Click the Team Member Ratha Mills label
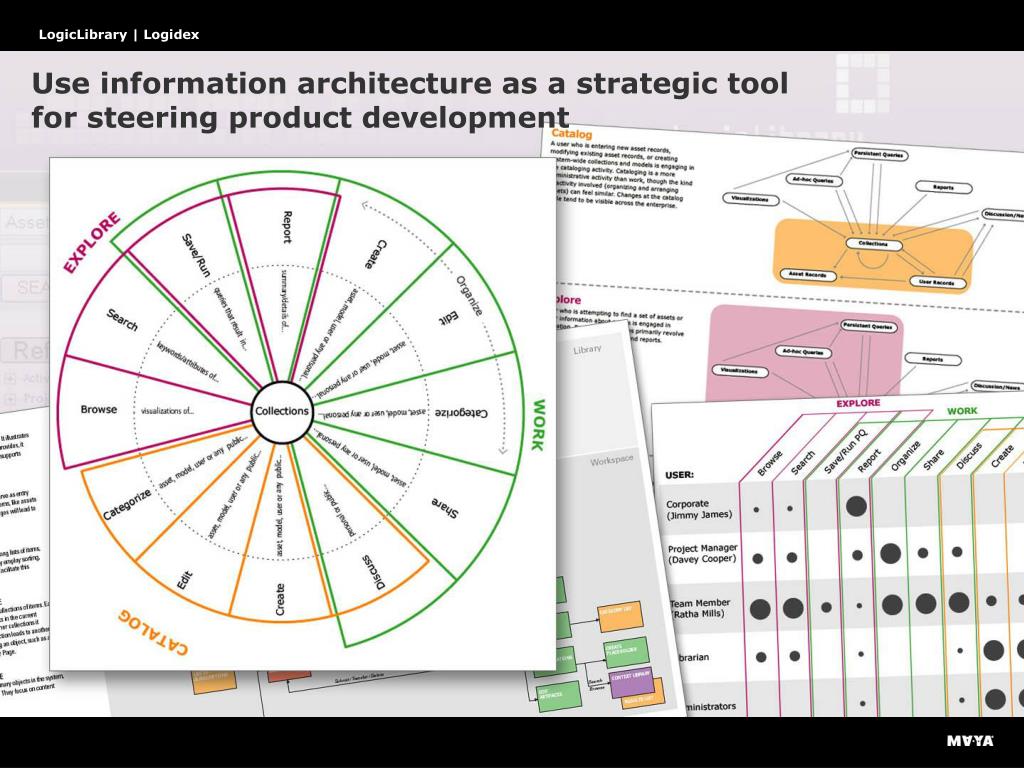Screen dimensions: 1024x768 [700, 608]
